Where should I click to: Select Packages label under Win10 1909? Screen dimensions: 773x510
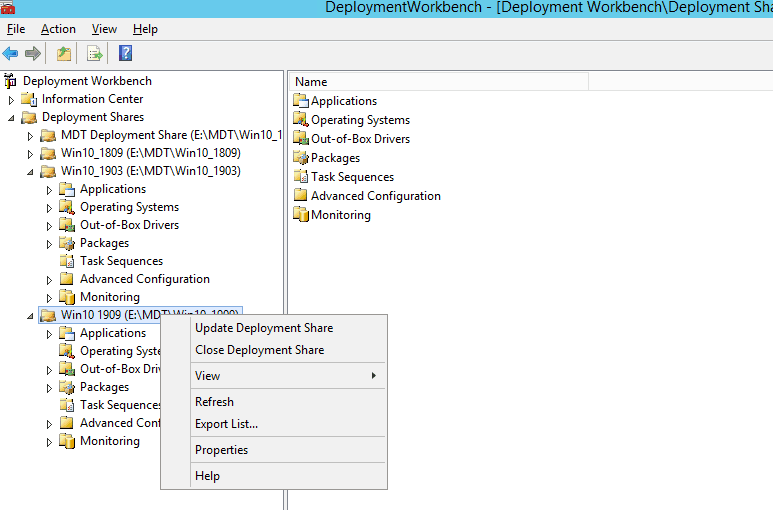click(105, 387)
